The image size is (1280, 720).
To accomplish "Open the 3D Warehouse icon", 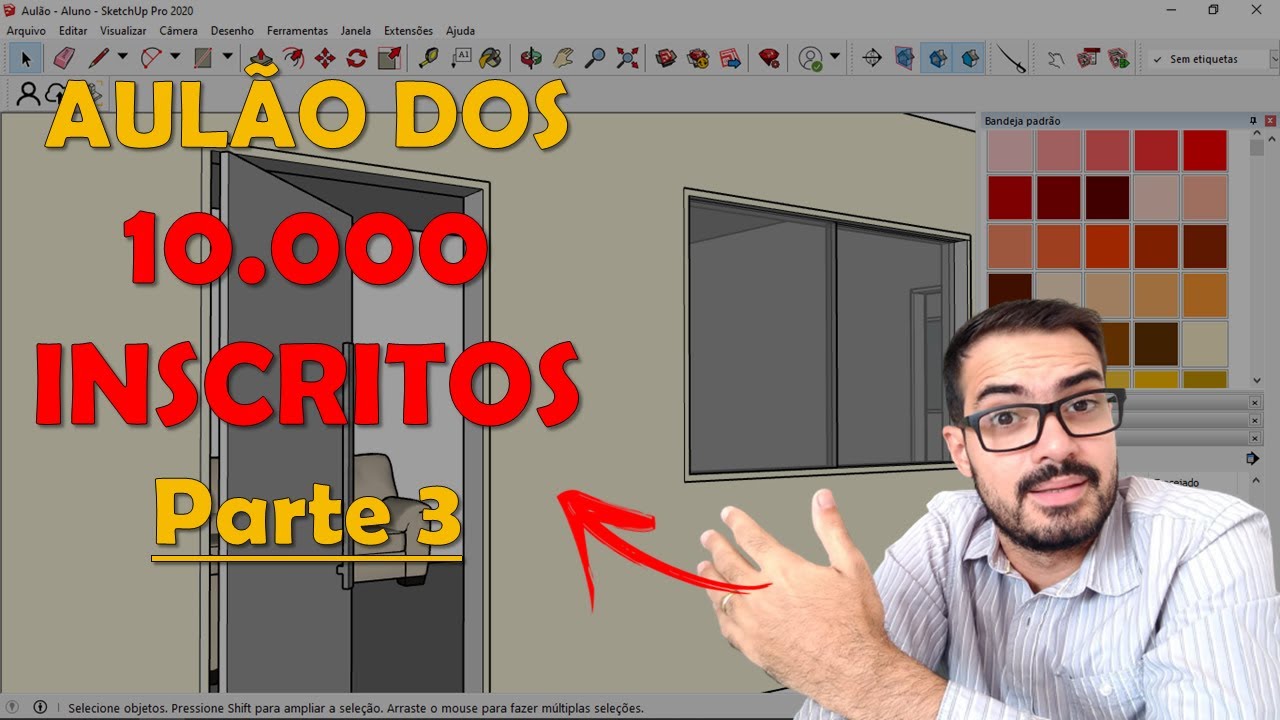I will 666,58.
